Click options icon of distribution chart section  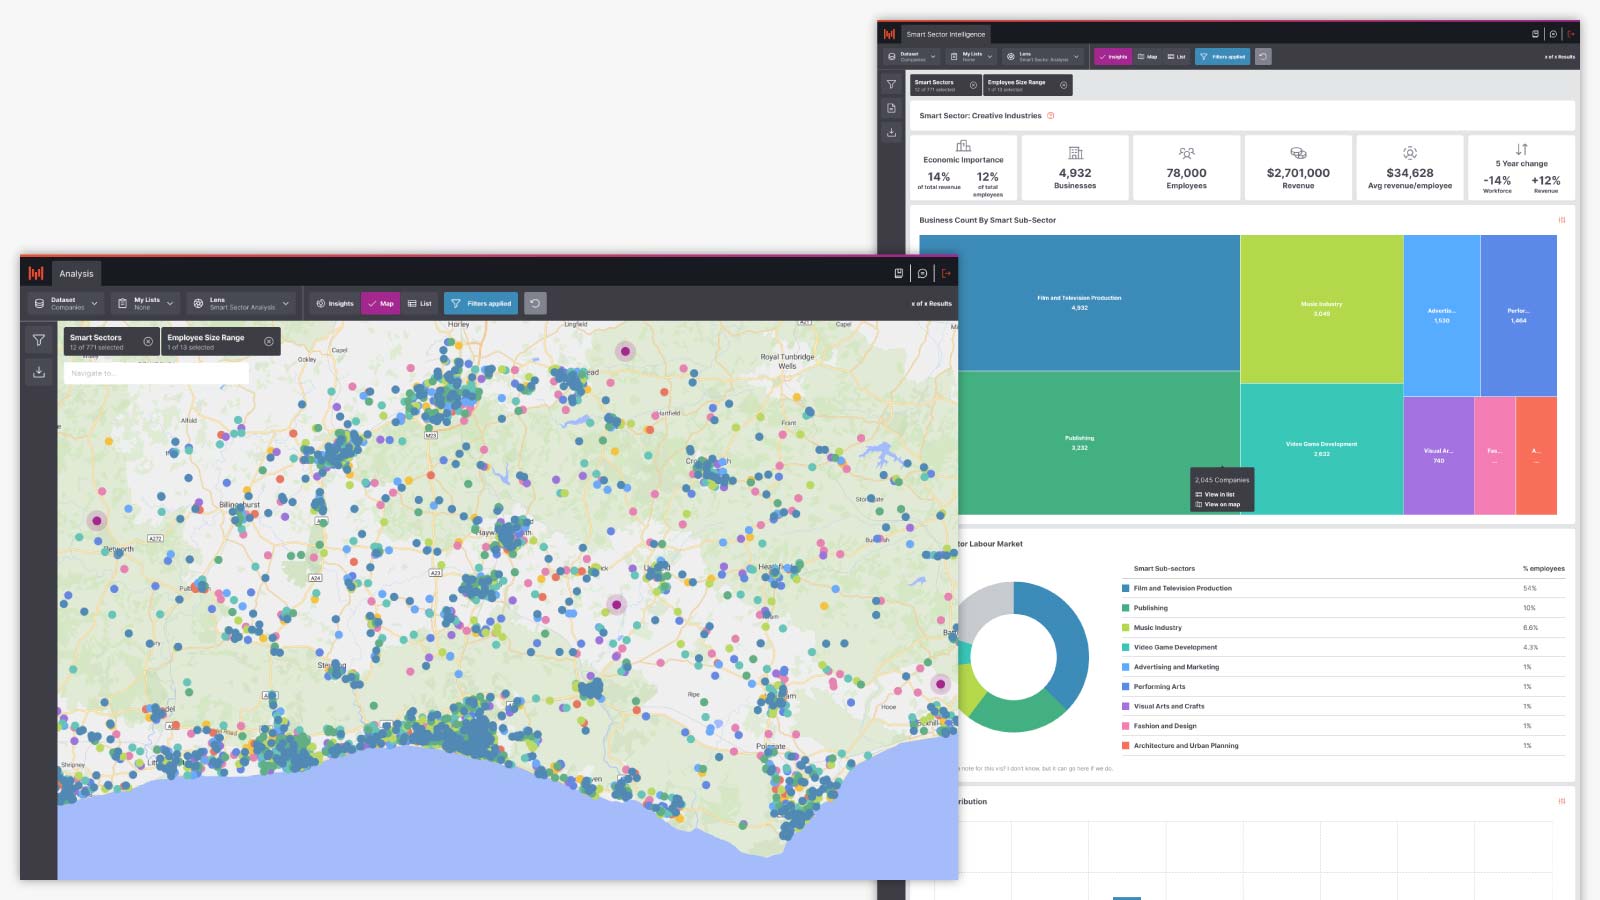[x=1561, y=801]
